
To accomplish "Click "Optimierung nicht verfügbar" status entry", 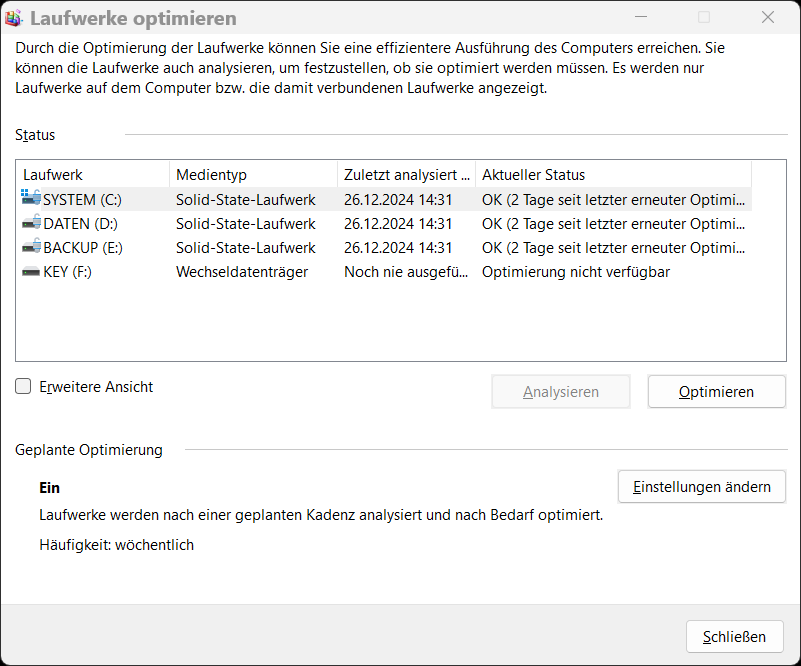I will pos(576,271).
